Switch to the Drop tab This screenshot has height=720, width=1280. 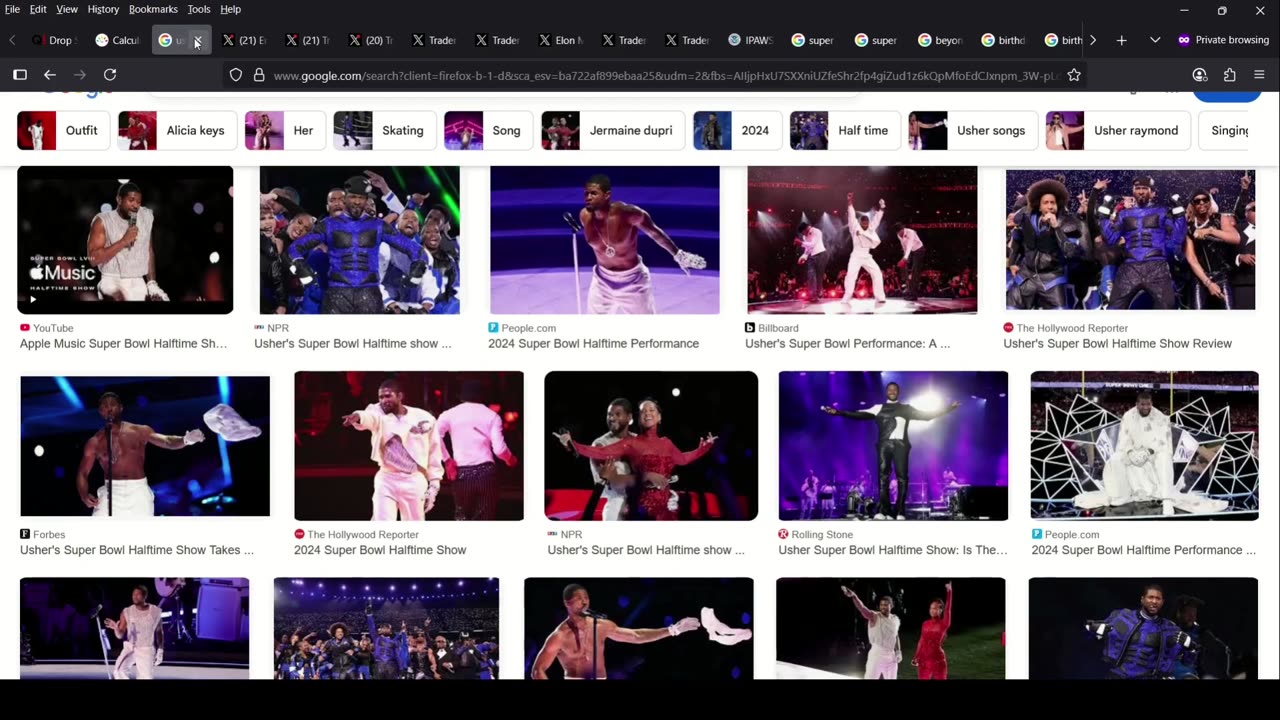[x=54, y=40]
